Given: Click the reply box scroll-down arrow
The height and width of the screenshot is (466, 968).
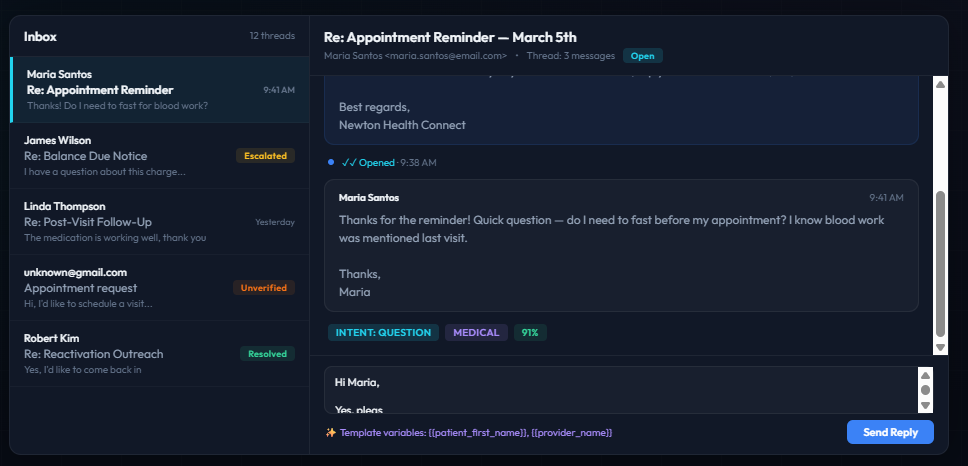Looking at the screenshot, I should pos(925,405).
